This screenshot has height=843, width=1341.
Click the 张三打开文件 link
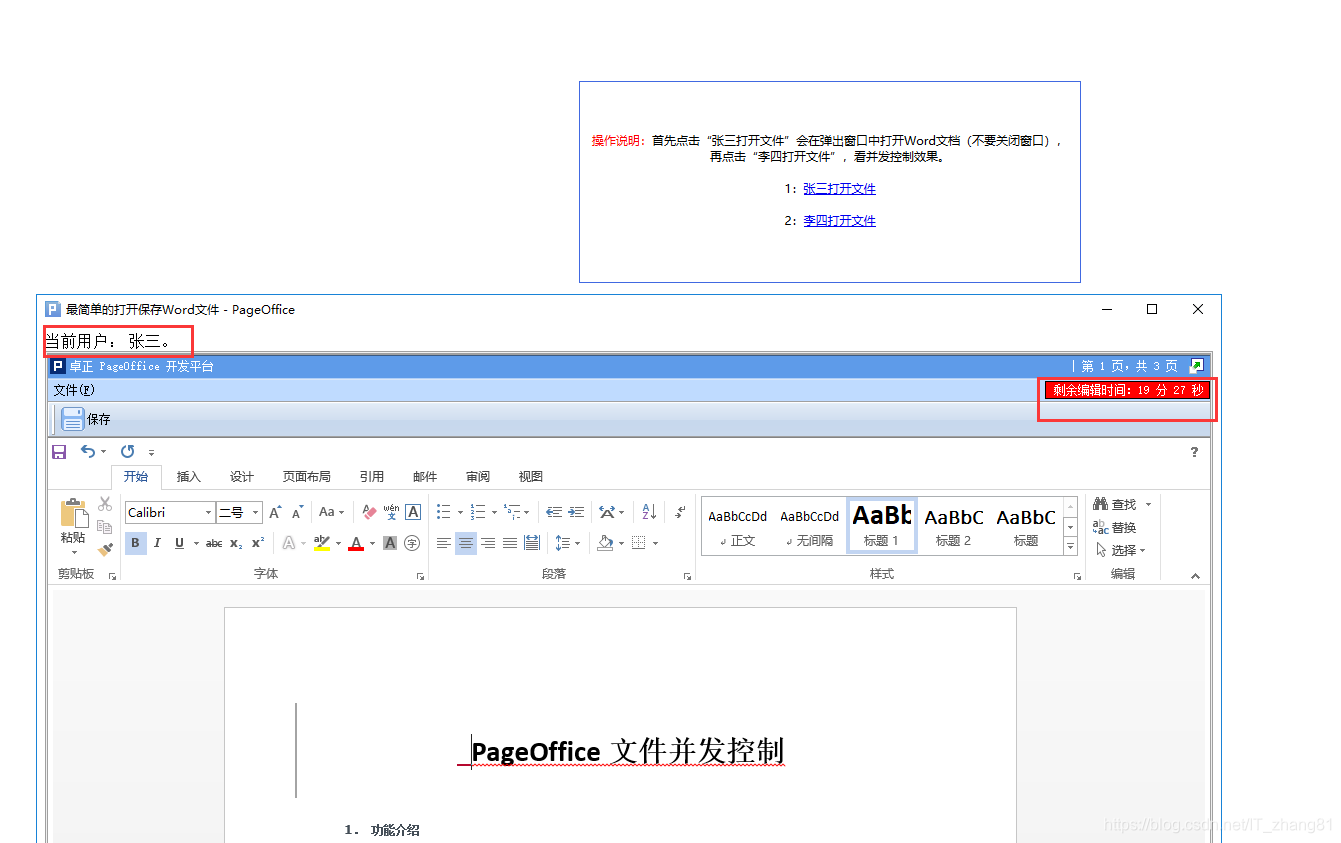pos(839,189)
